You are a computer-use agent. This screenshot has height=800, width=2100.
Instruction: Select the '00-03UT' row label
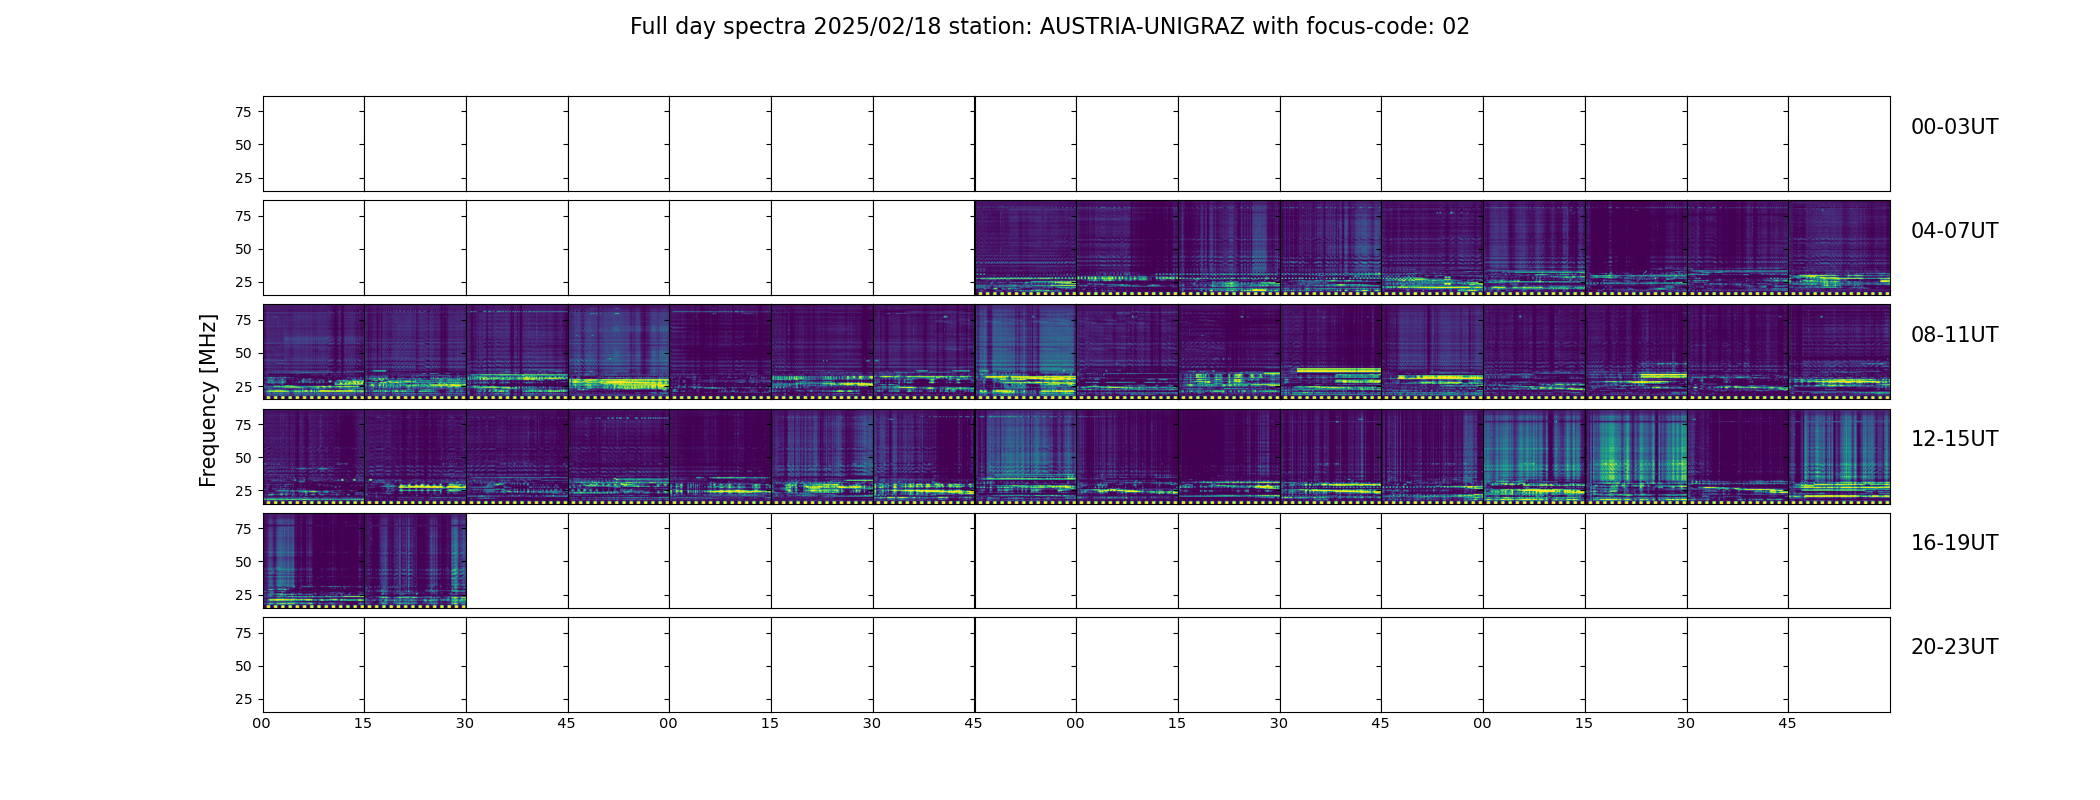[x=1954, y=127]
